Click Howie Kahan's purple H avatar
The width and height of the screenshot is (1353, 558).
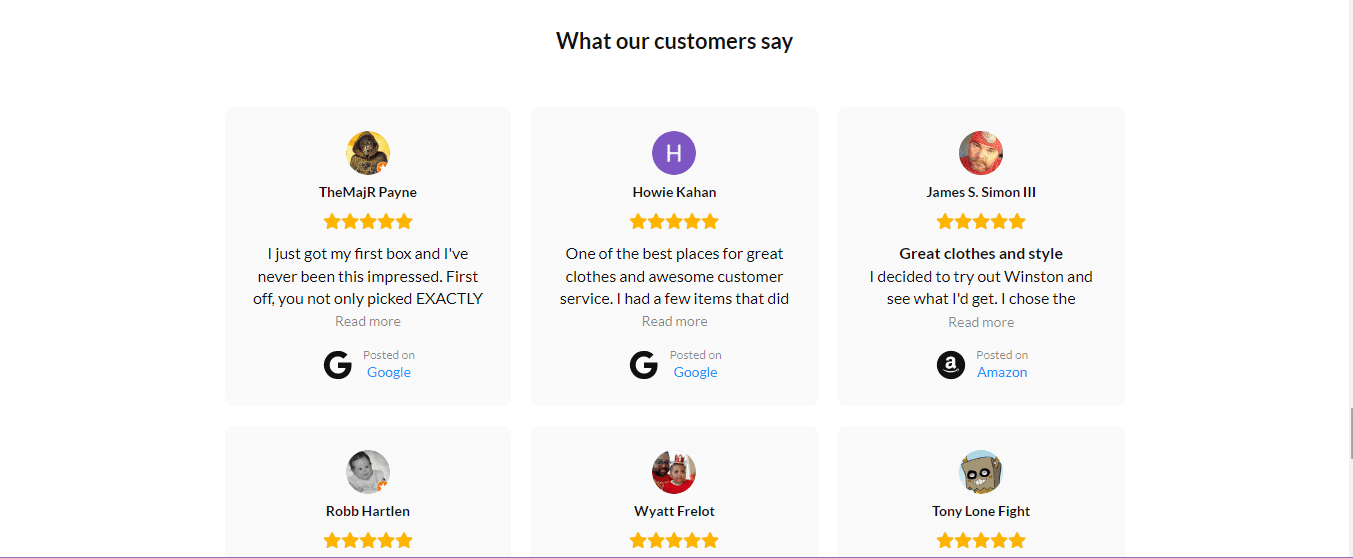674,153
